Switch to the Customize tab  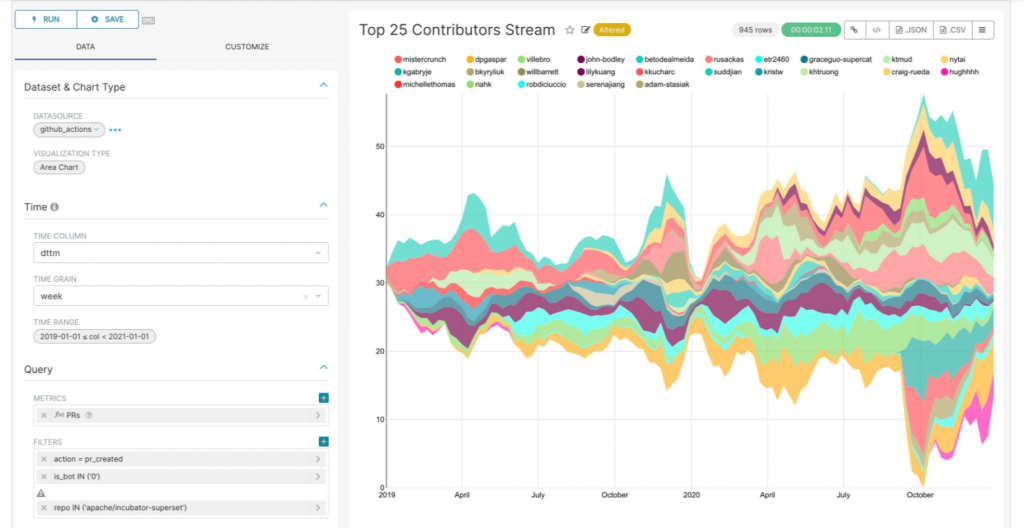tap(247, 47)
